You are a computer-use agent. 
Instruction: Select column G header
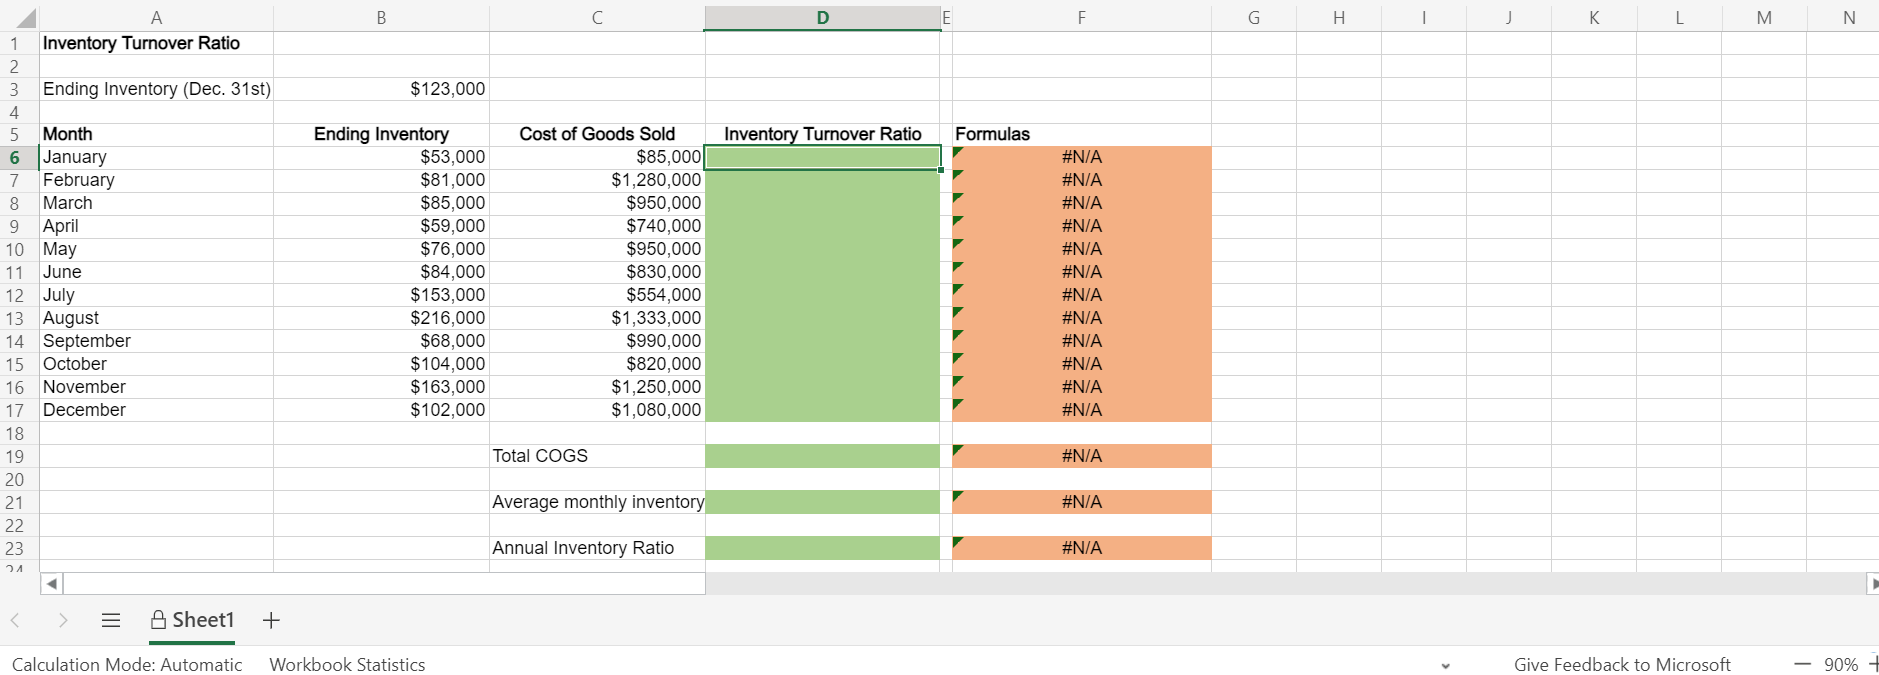1254,17
